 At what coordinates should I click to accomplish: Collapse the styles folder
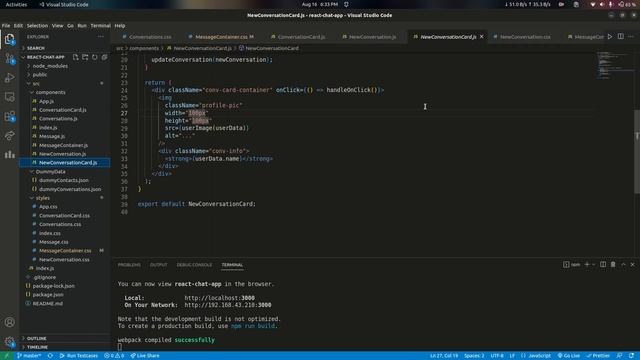point(42,198)
